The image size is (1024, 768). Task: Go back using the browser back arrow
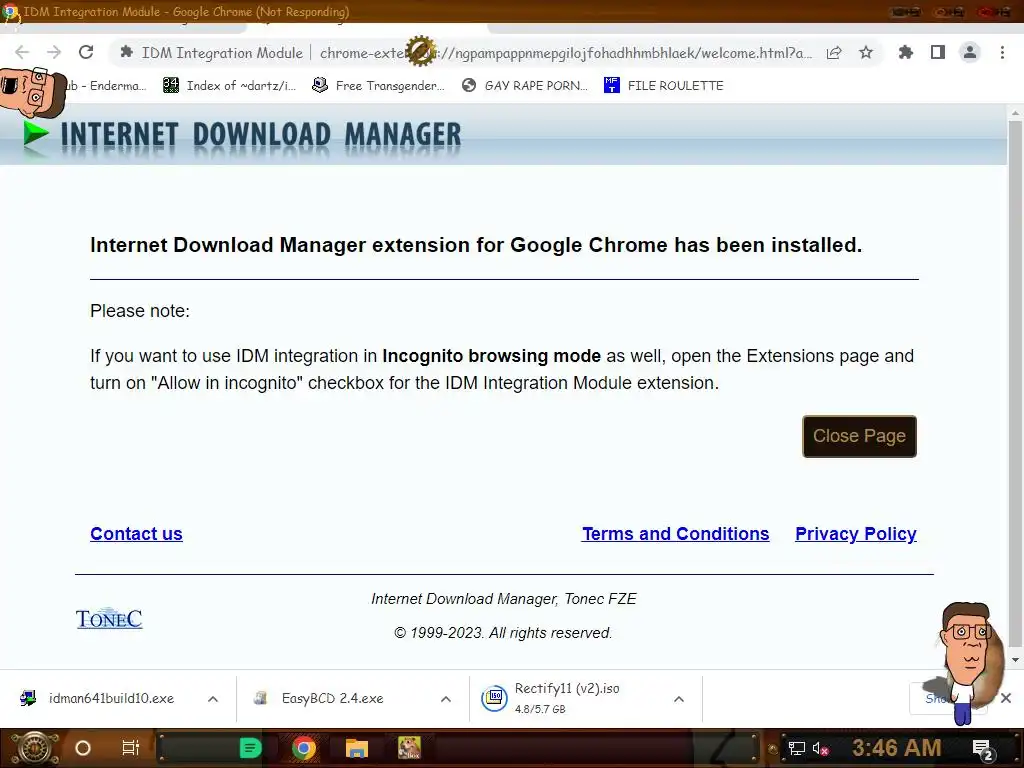[x=22, y=52]
